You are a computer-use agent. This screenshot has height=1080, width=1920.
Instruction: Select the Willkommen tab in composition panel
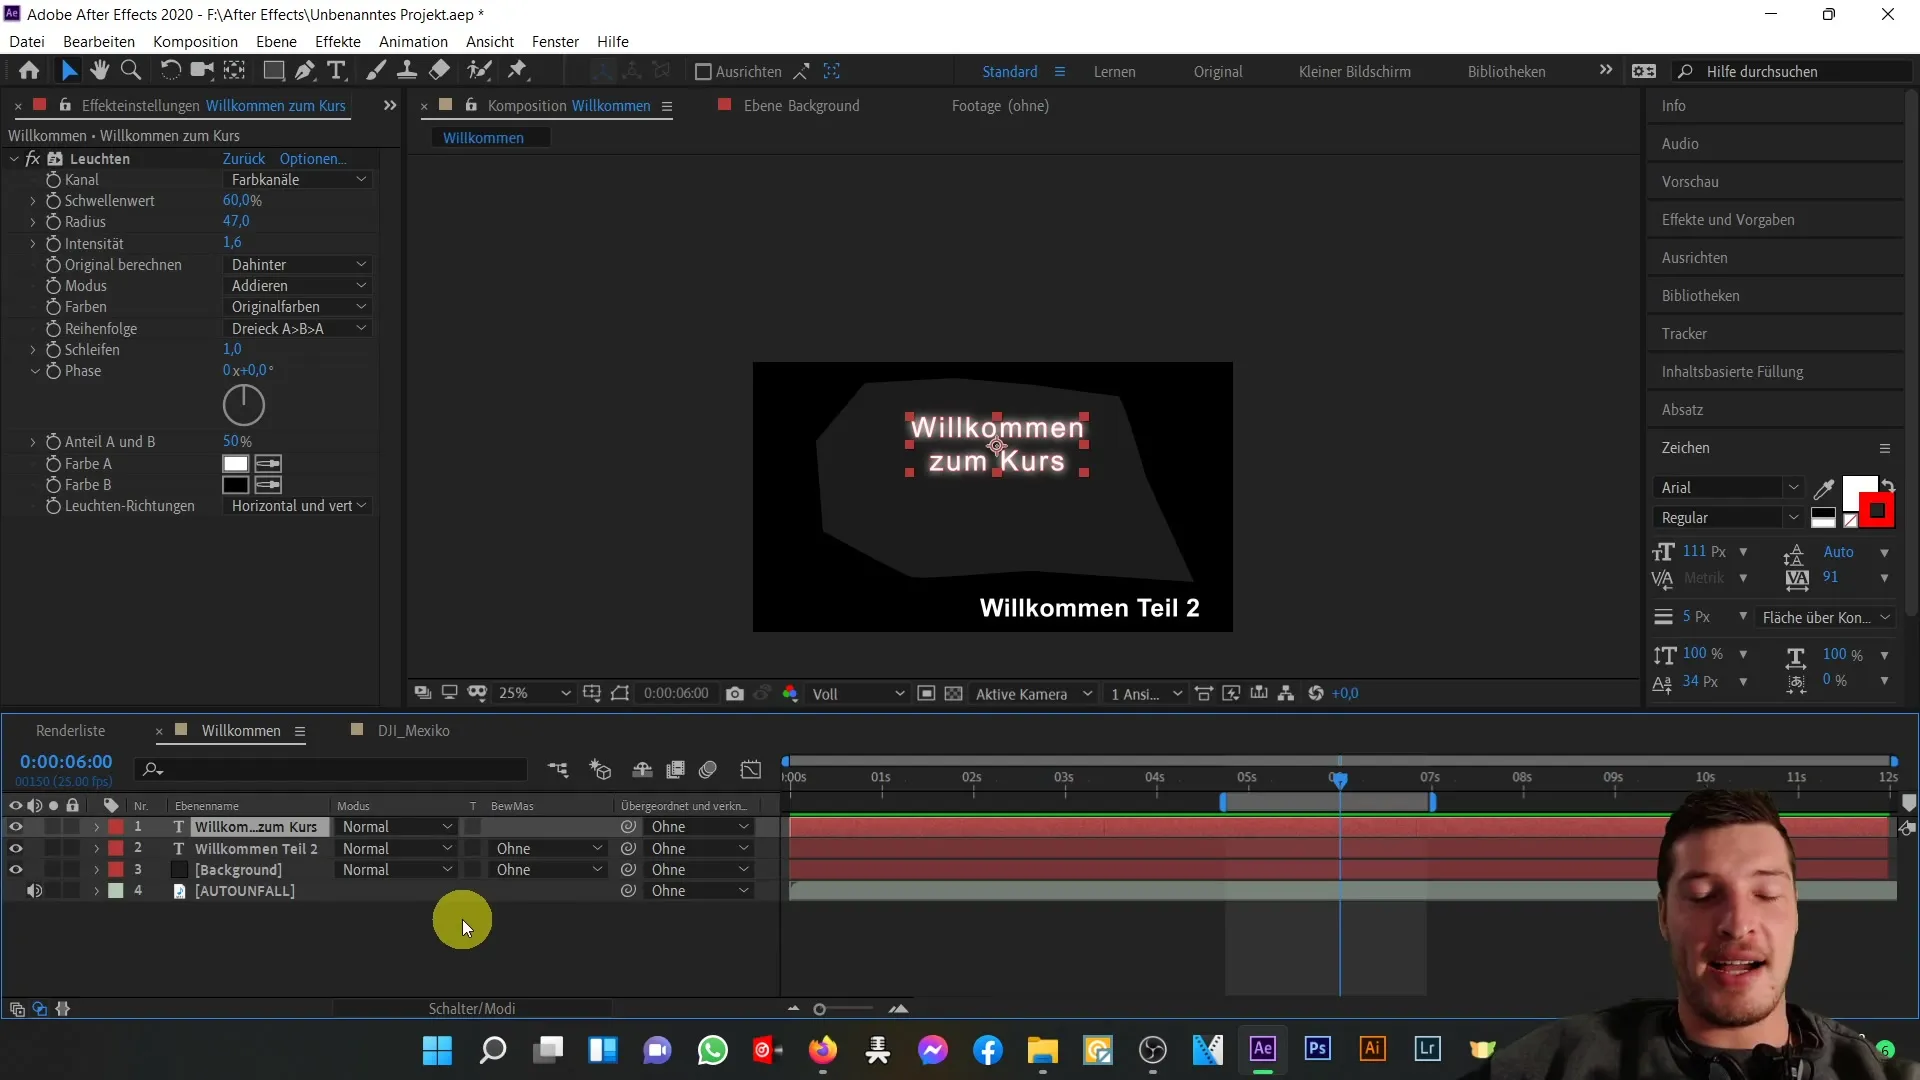coord(484,137)
